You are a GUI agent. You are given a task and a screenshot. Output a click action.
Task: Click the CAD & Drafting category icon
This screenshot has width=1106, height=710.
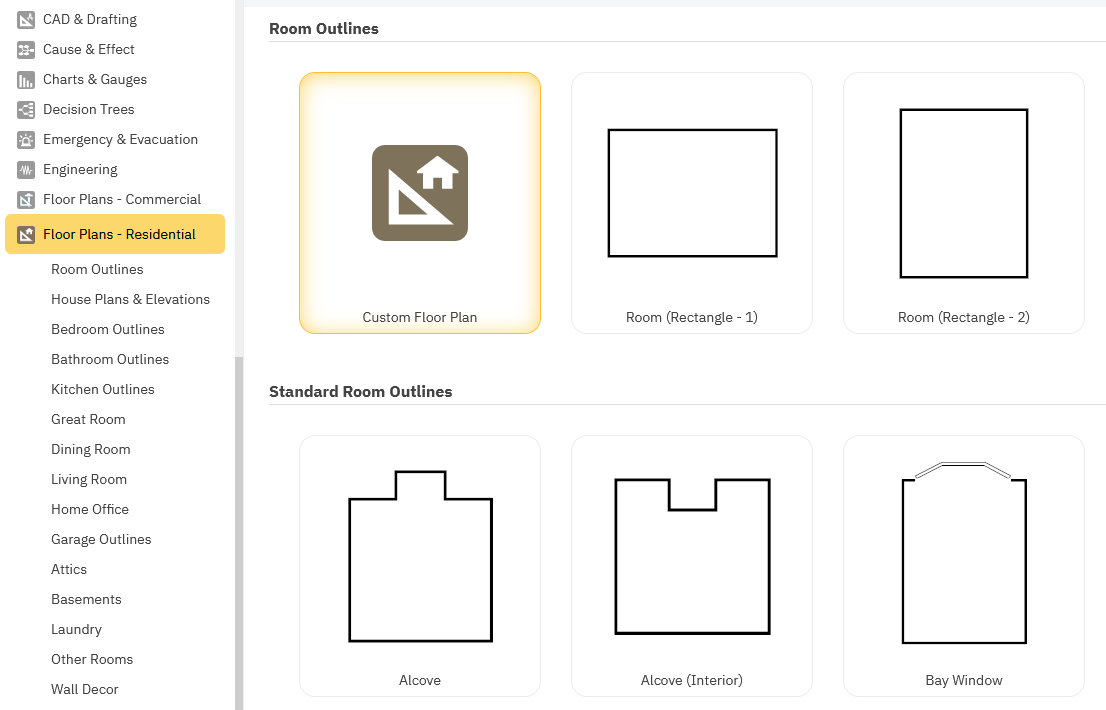[x=26, y=19]
